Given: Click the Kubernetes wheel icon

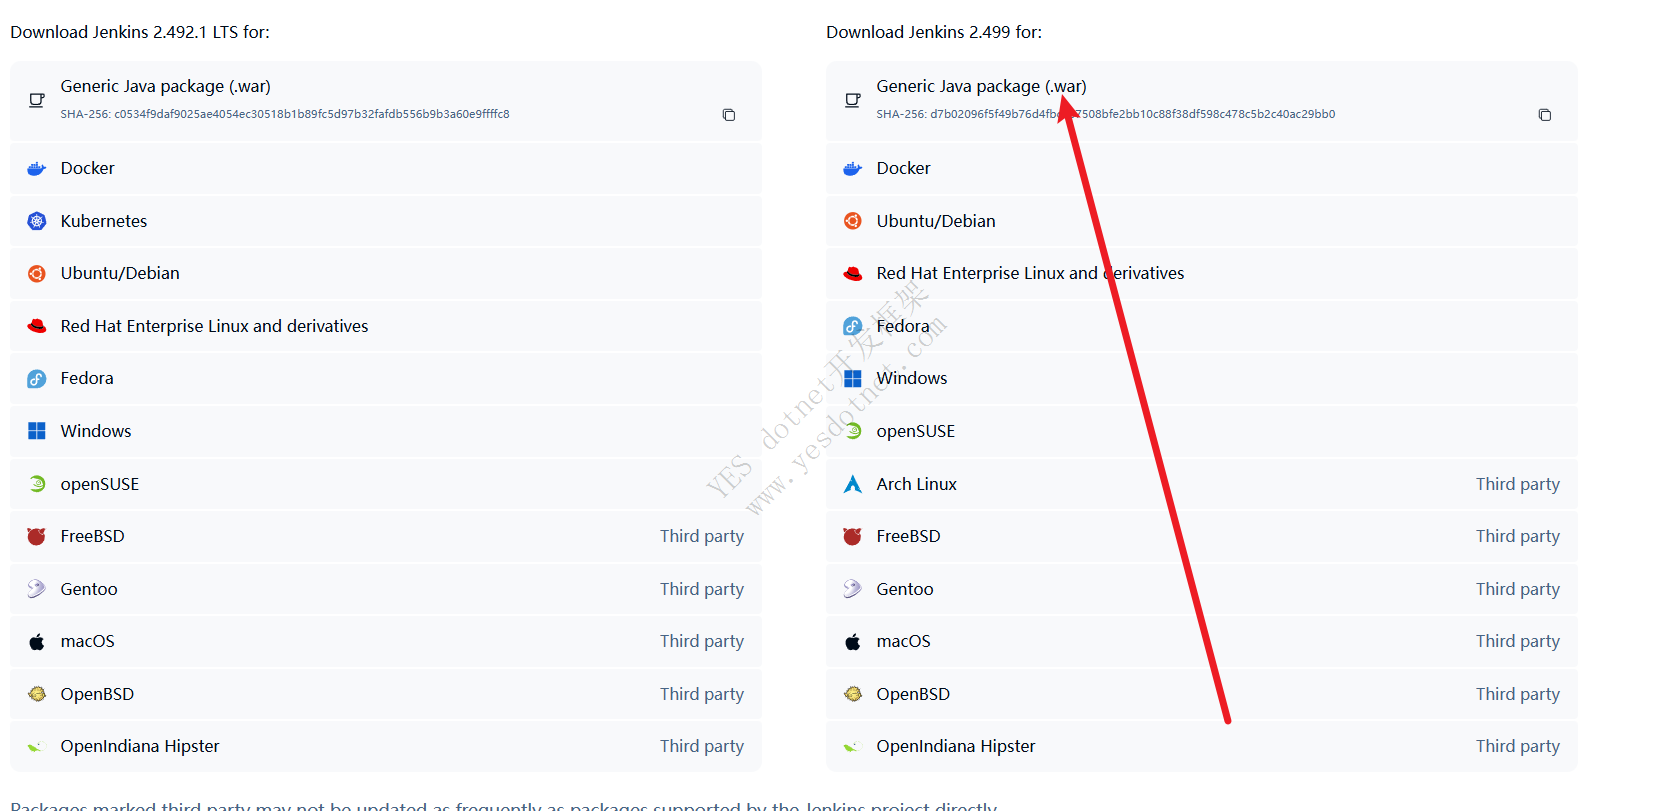Looking at the screenshot, I should pos(37,221).
